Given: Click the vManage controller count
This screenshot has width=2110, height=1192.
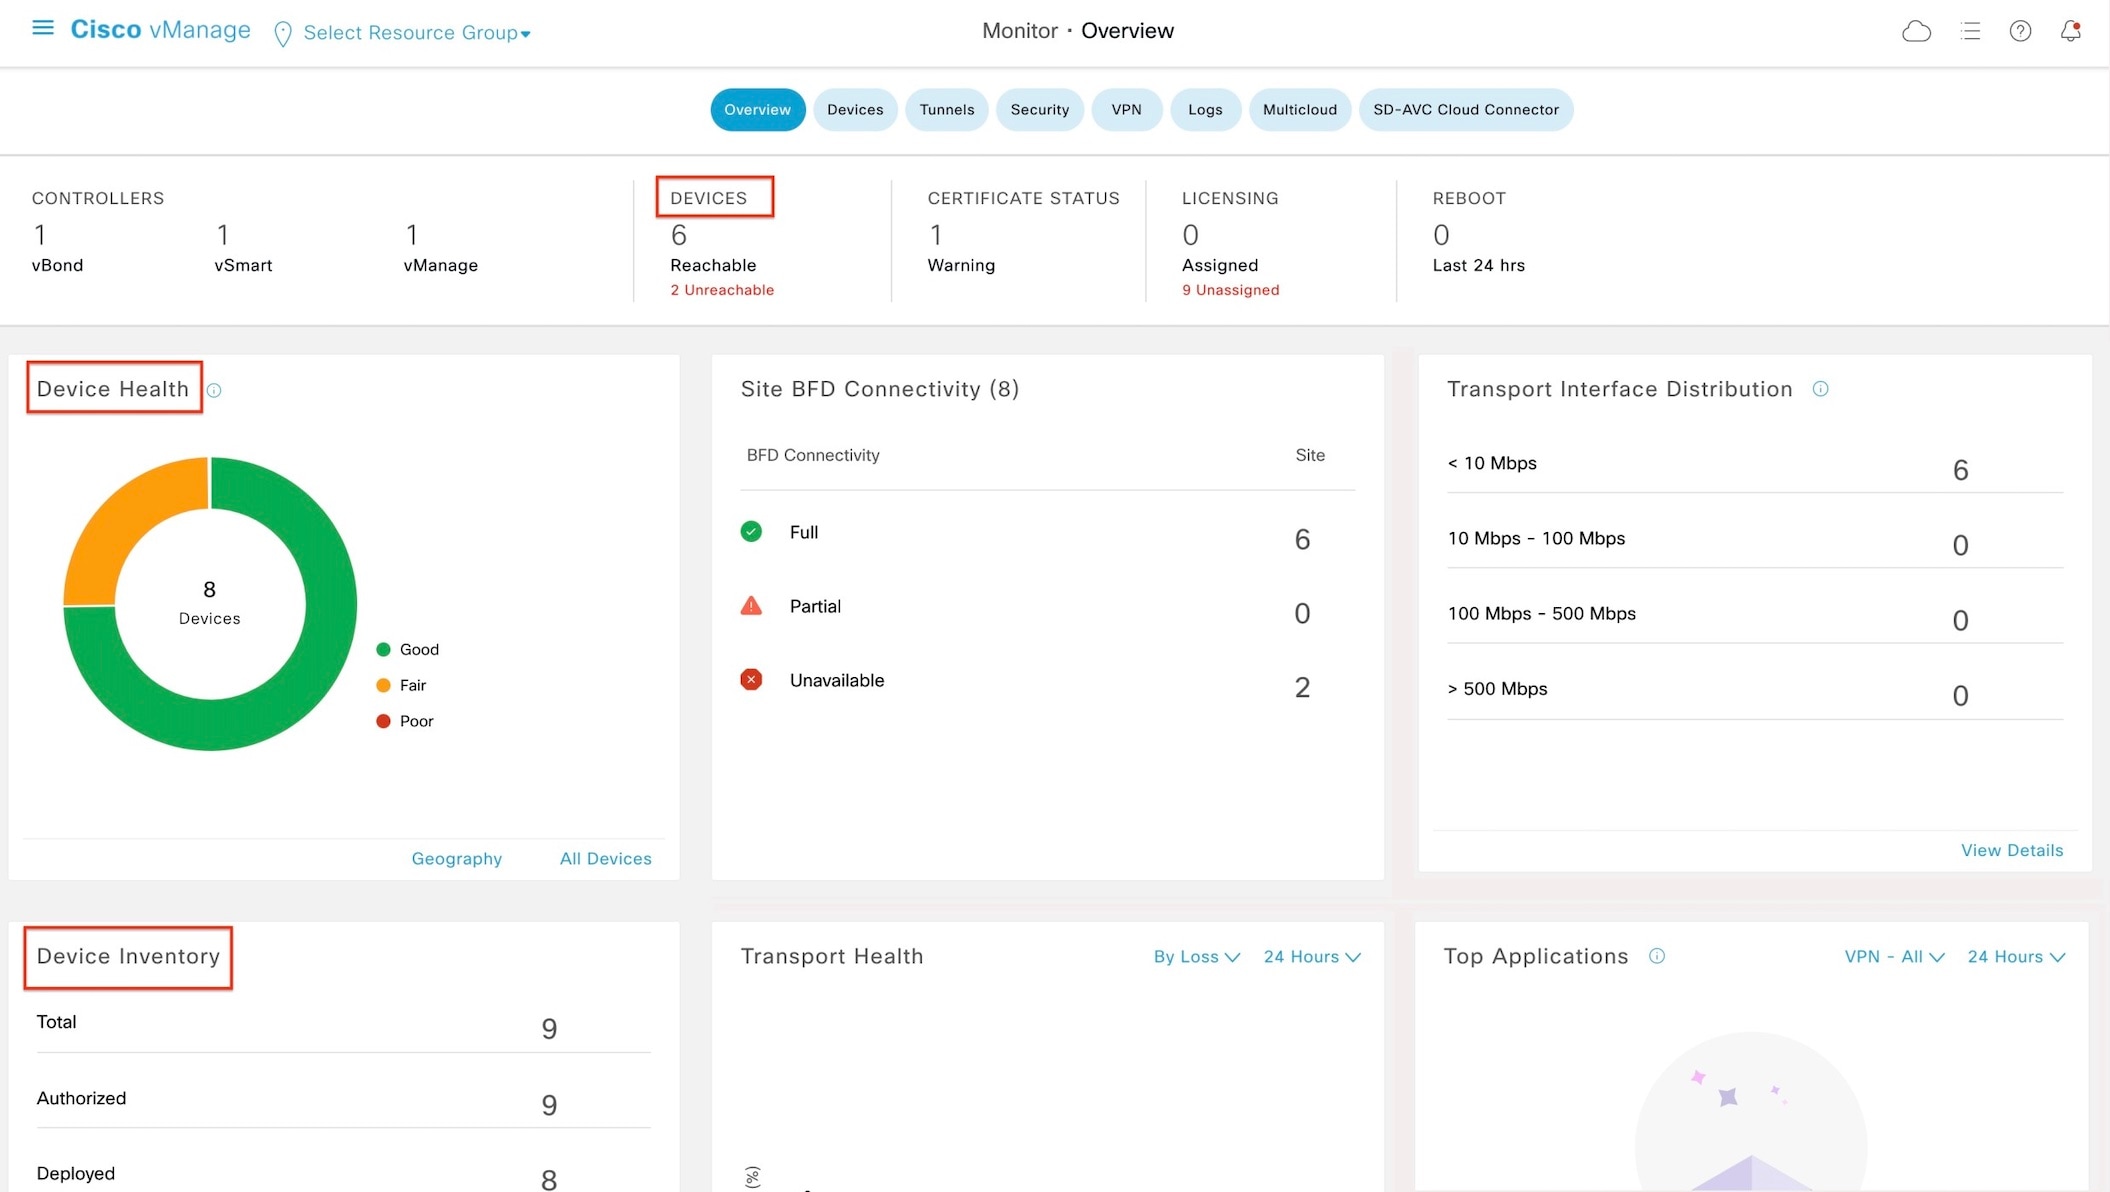Looking at the screenshot, I should (x=411, y=235).
